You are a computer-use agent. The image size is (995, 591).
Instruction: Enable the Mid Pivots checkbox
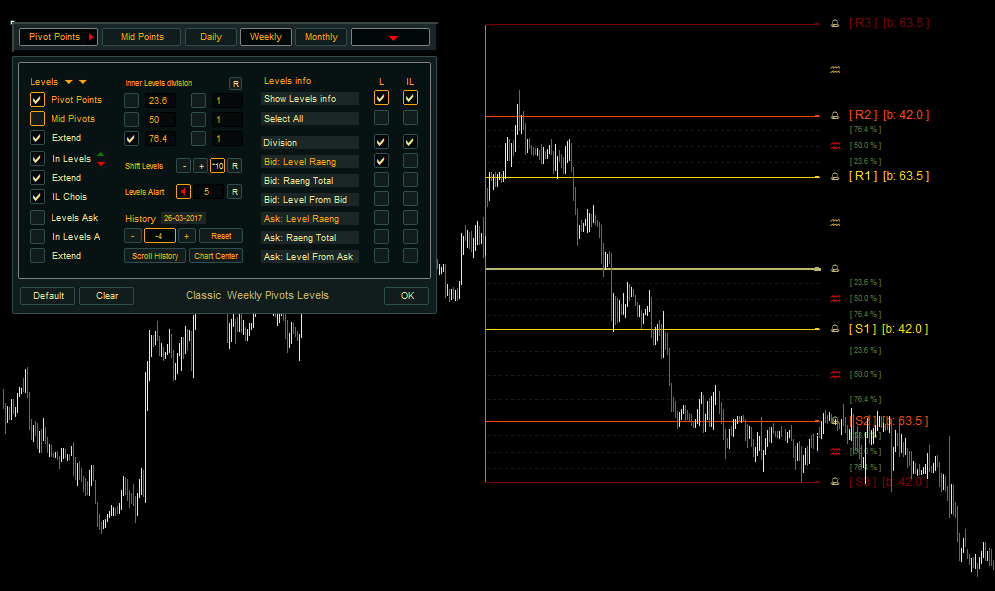(37, 119)
